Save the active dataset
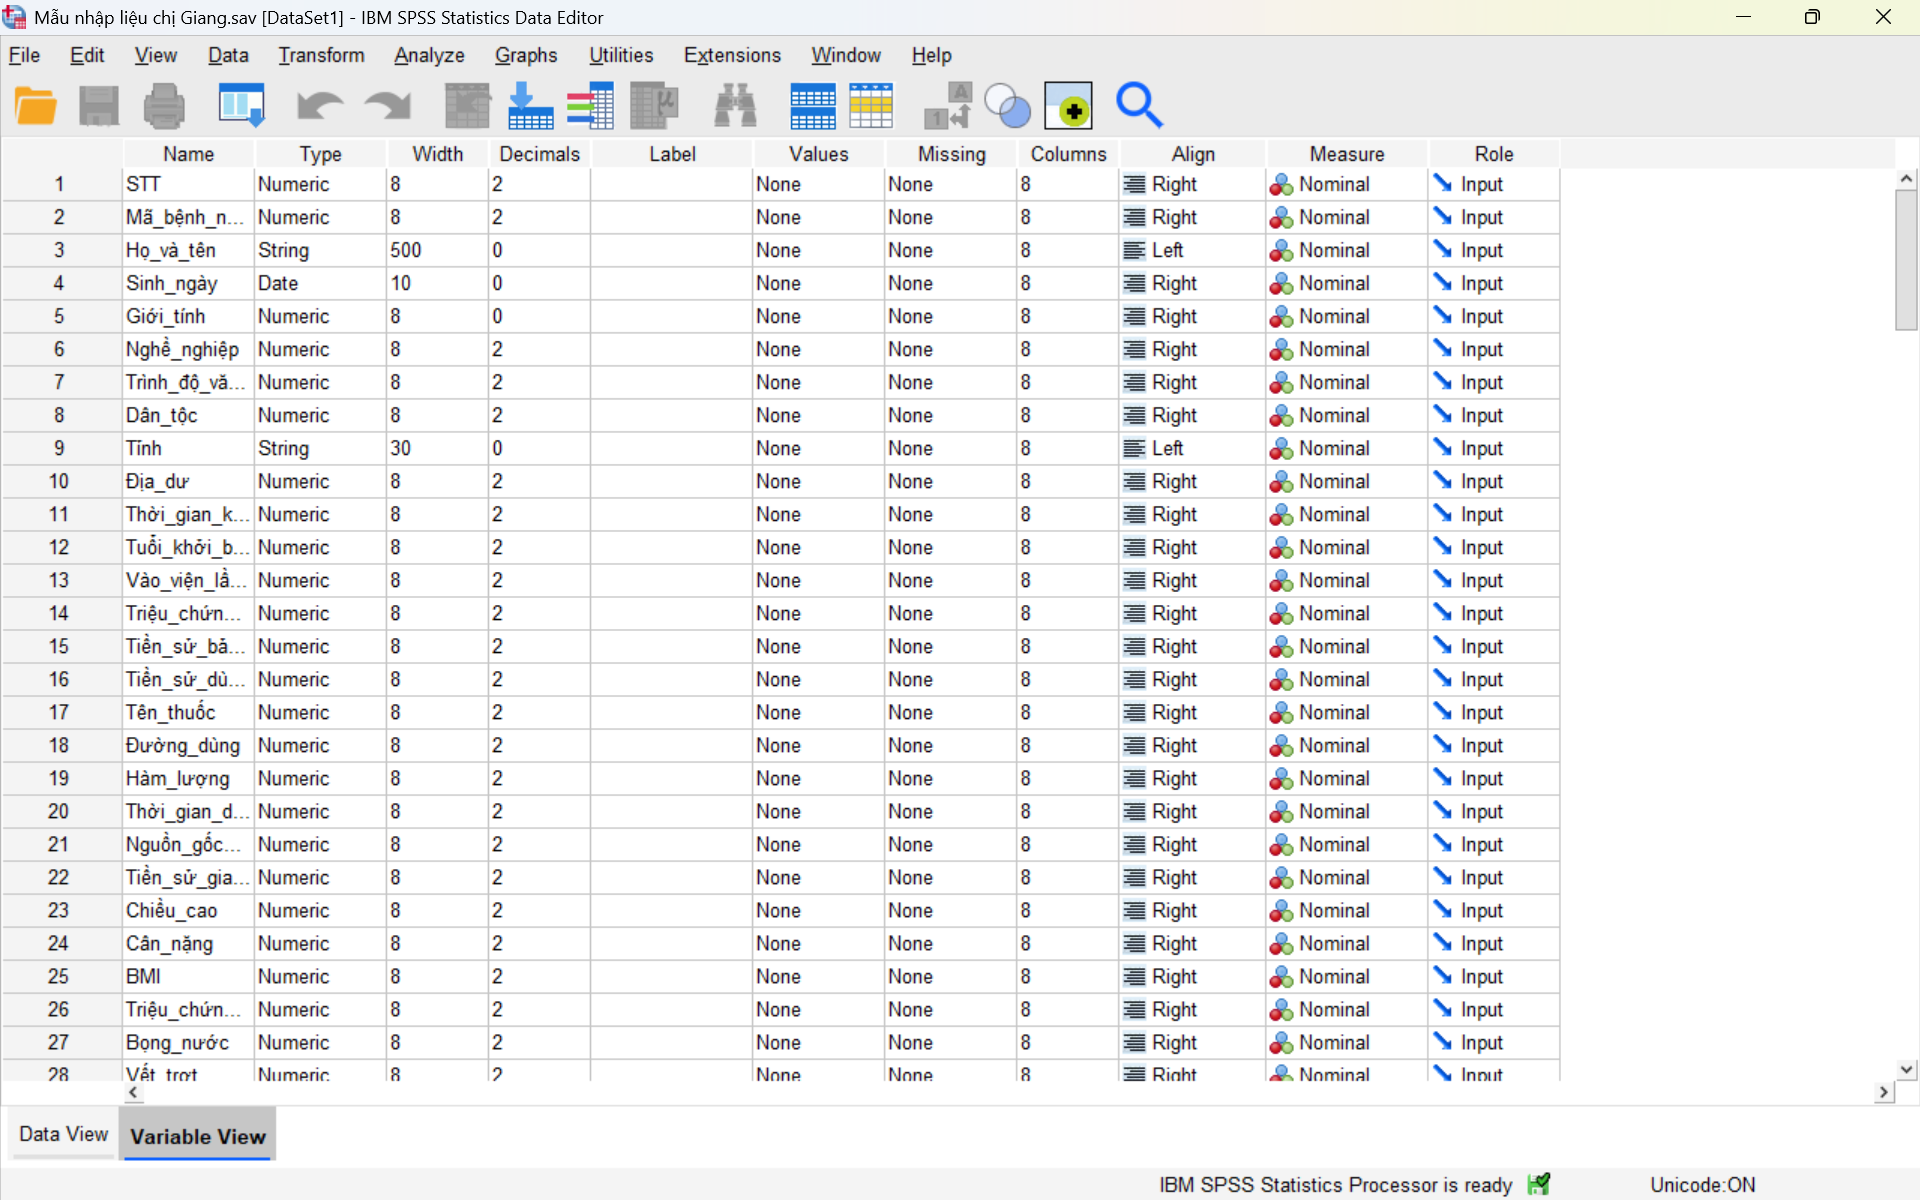1920x1200 pixels. pos(98,105)
